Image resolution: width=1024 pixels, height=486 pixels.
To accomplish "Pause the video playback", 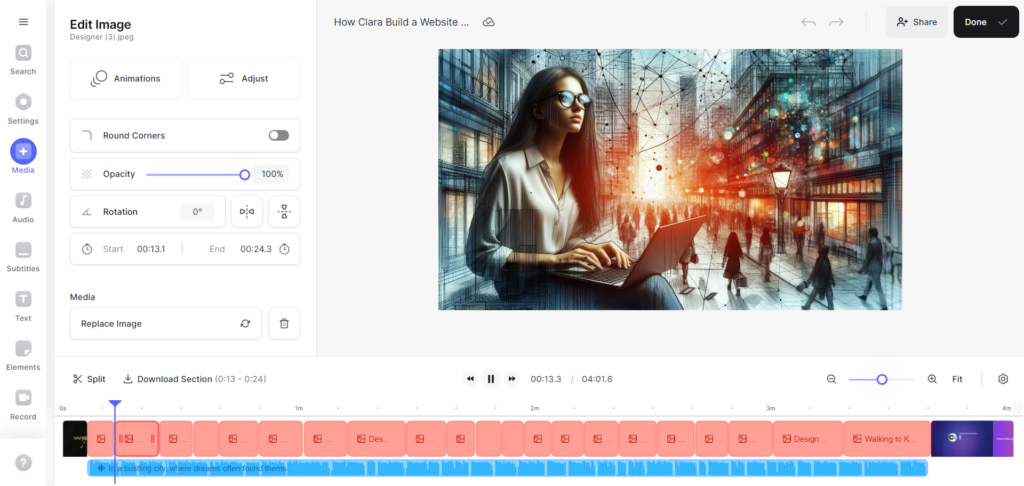I will coord(490,379).
